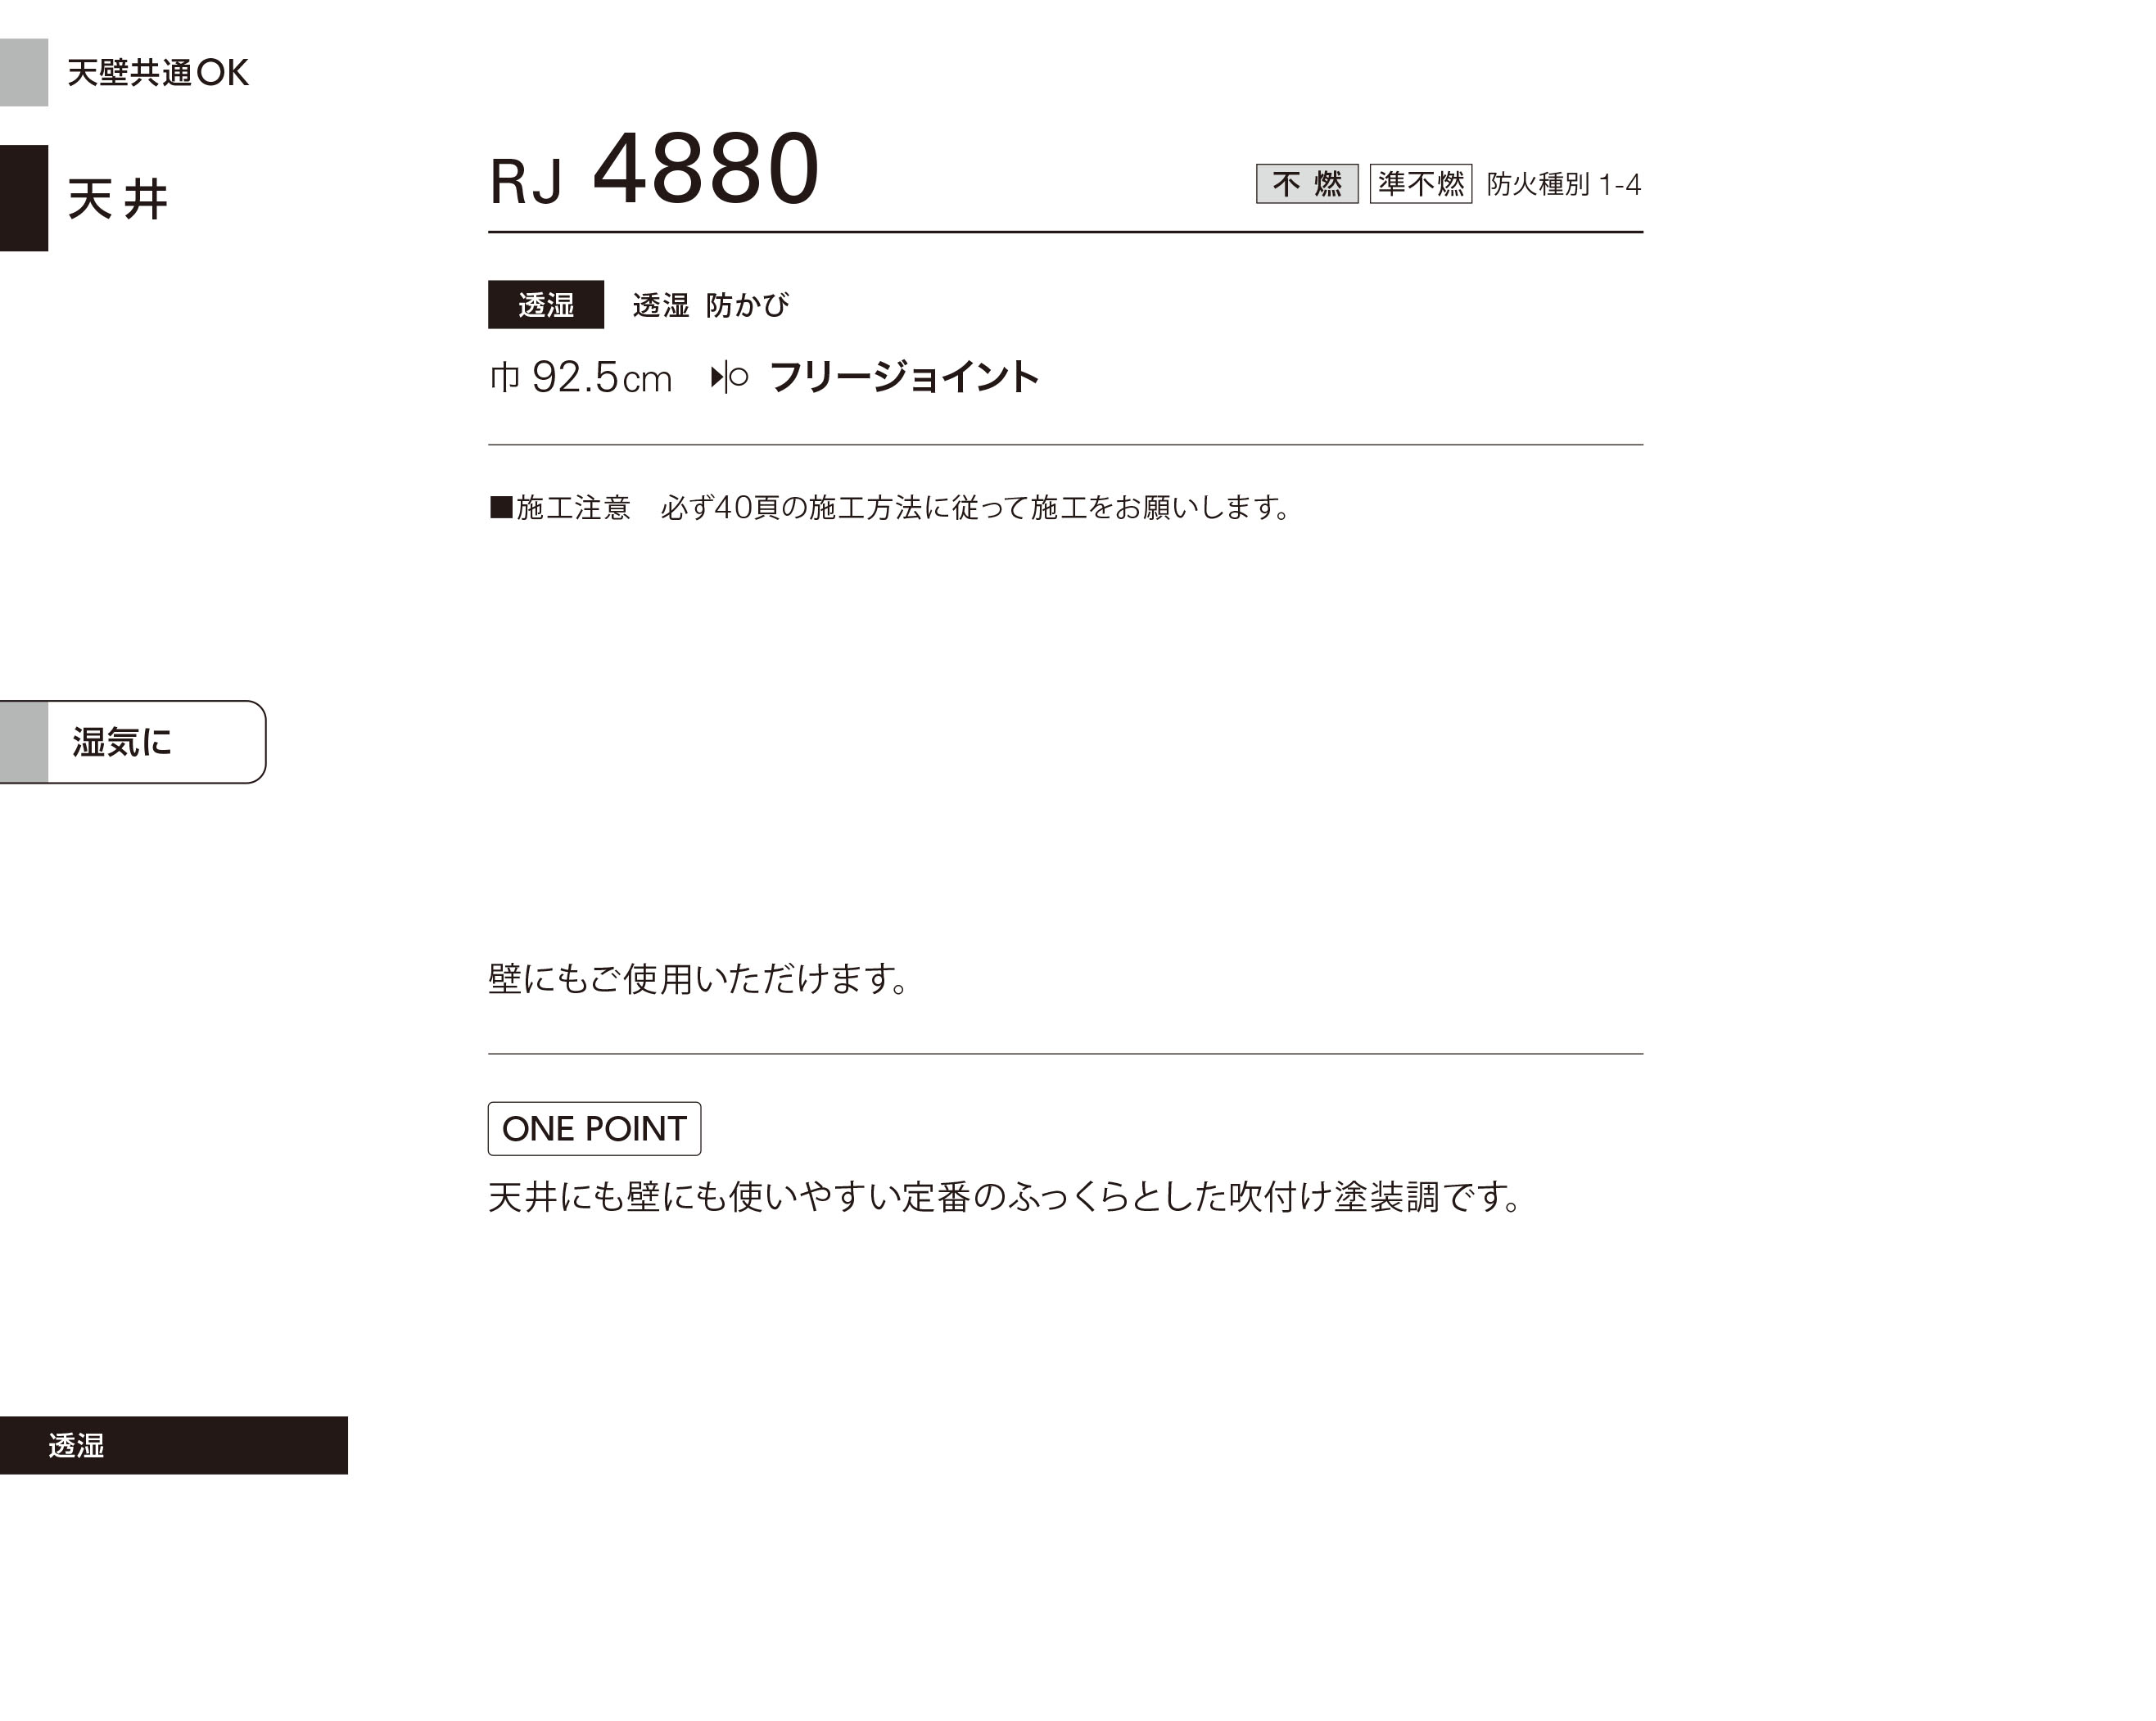
Task: Open the 天井 section tab
Action: point(117,198)
